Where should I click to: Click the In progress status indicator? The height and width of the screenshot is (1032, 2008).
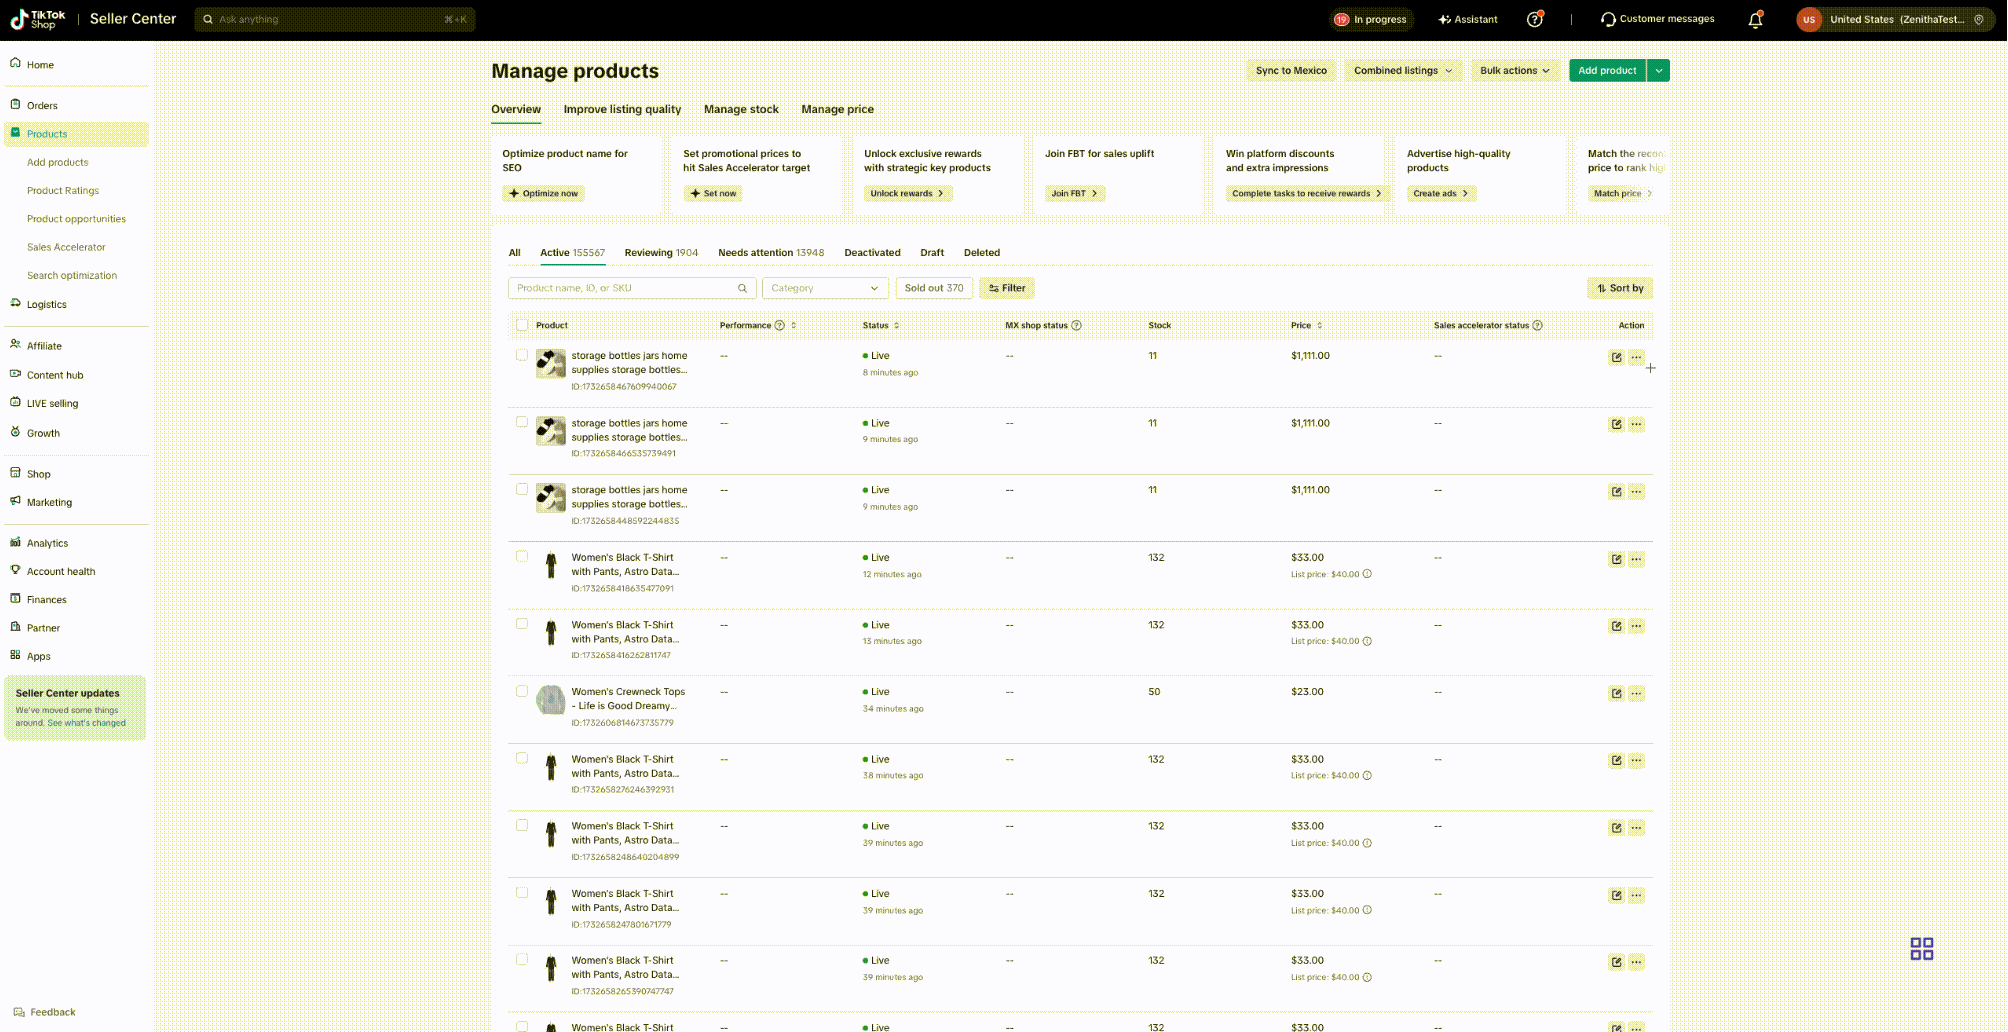1370,19
